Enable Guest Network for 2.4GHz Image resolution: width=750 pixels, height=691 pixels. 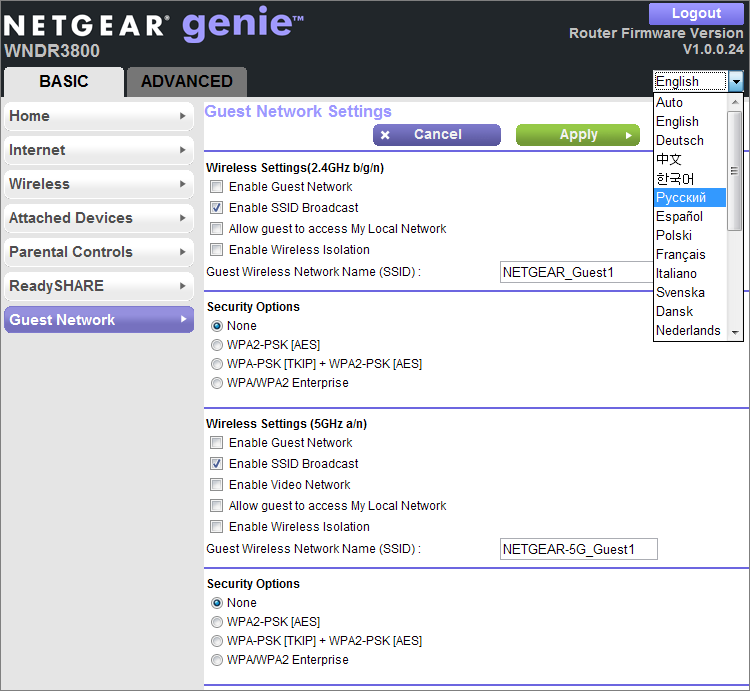[217, 186]
